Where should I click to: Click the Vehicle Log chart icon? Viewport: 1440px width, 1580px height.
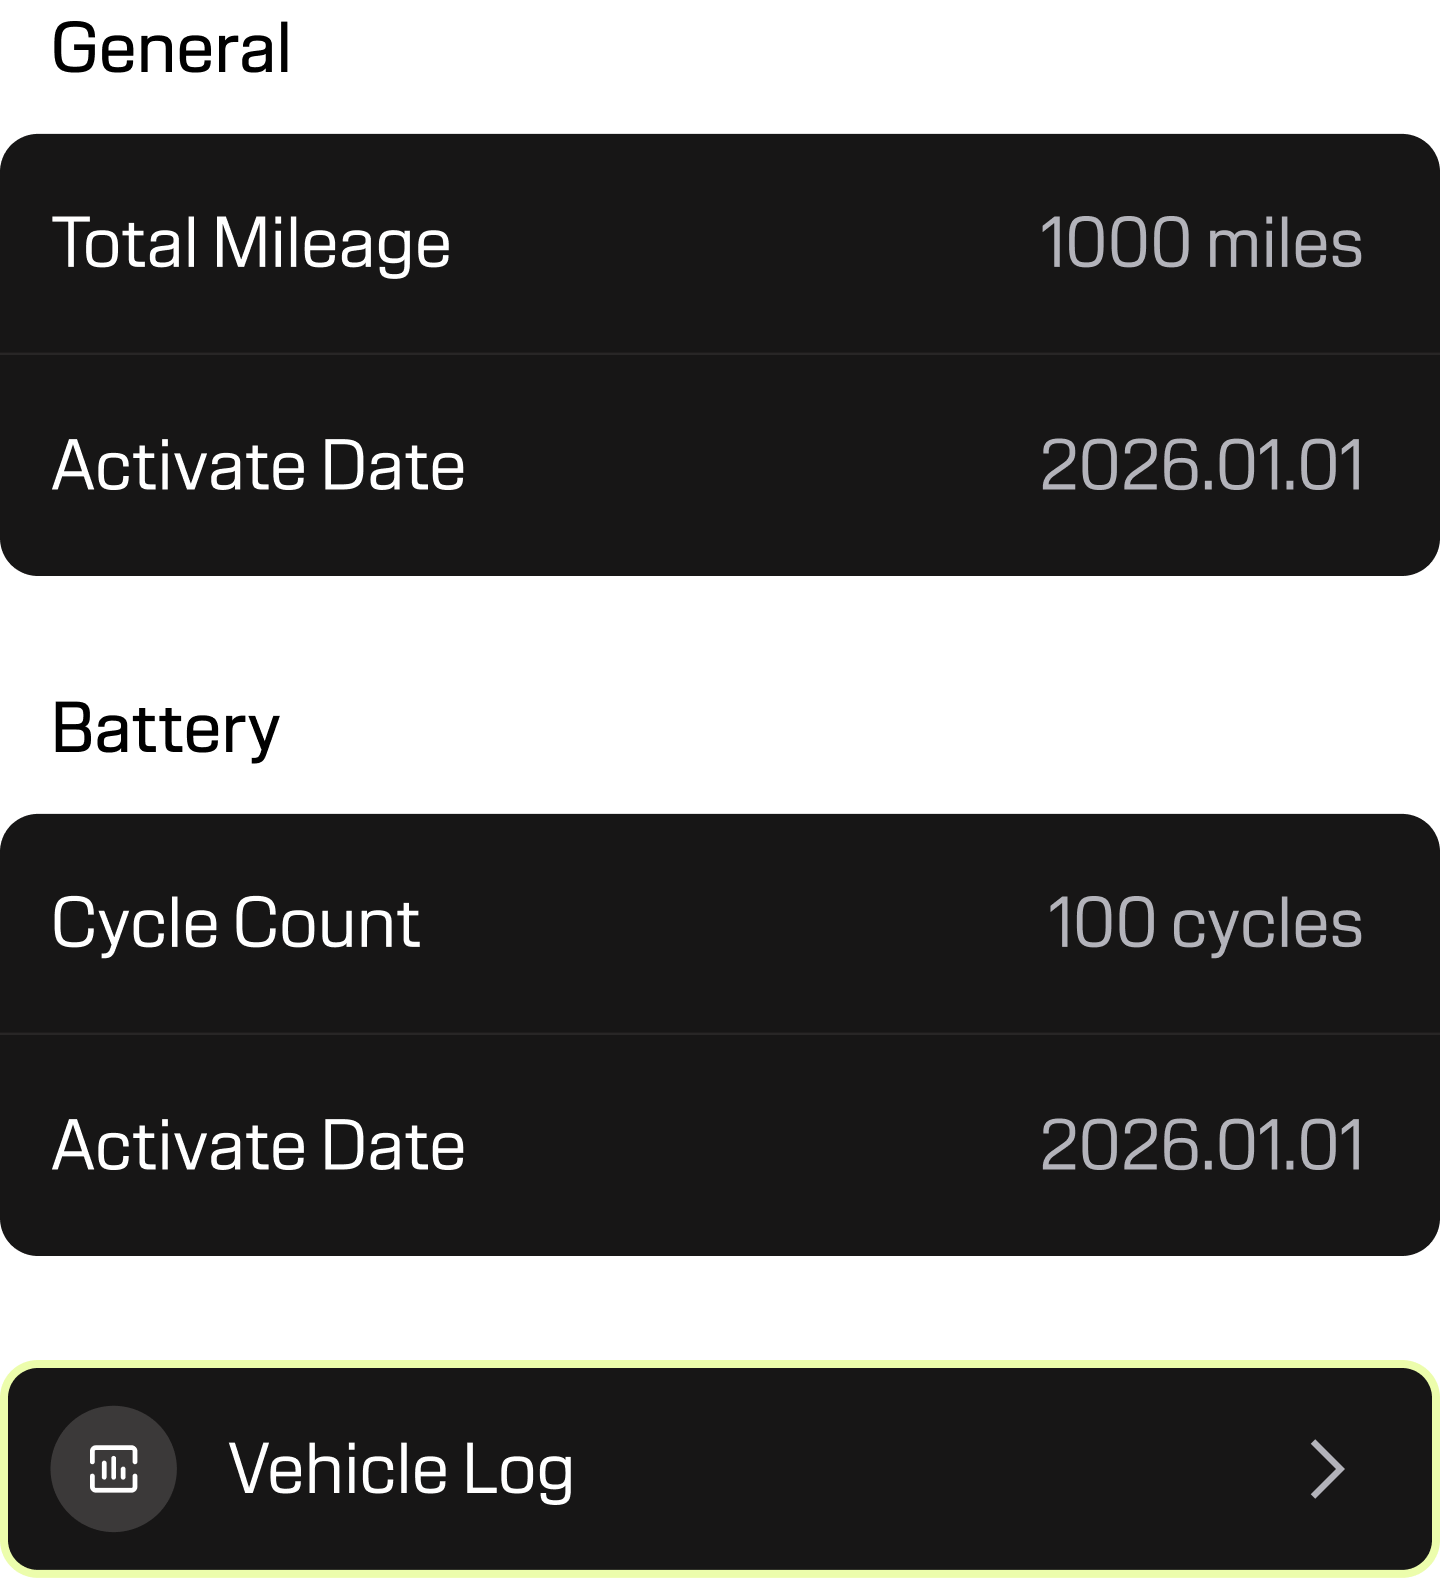pyautogui.click(x=113, y=1468)
